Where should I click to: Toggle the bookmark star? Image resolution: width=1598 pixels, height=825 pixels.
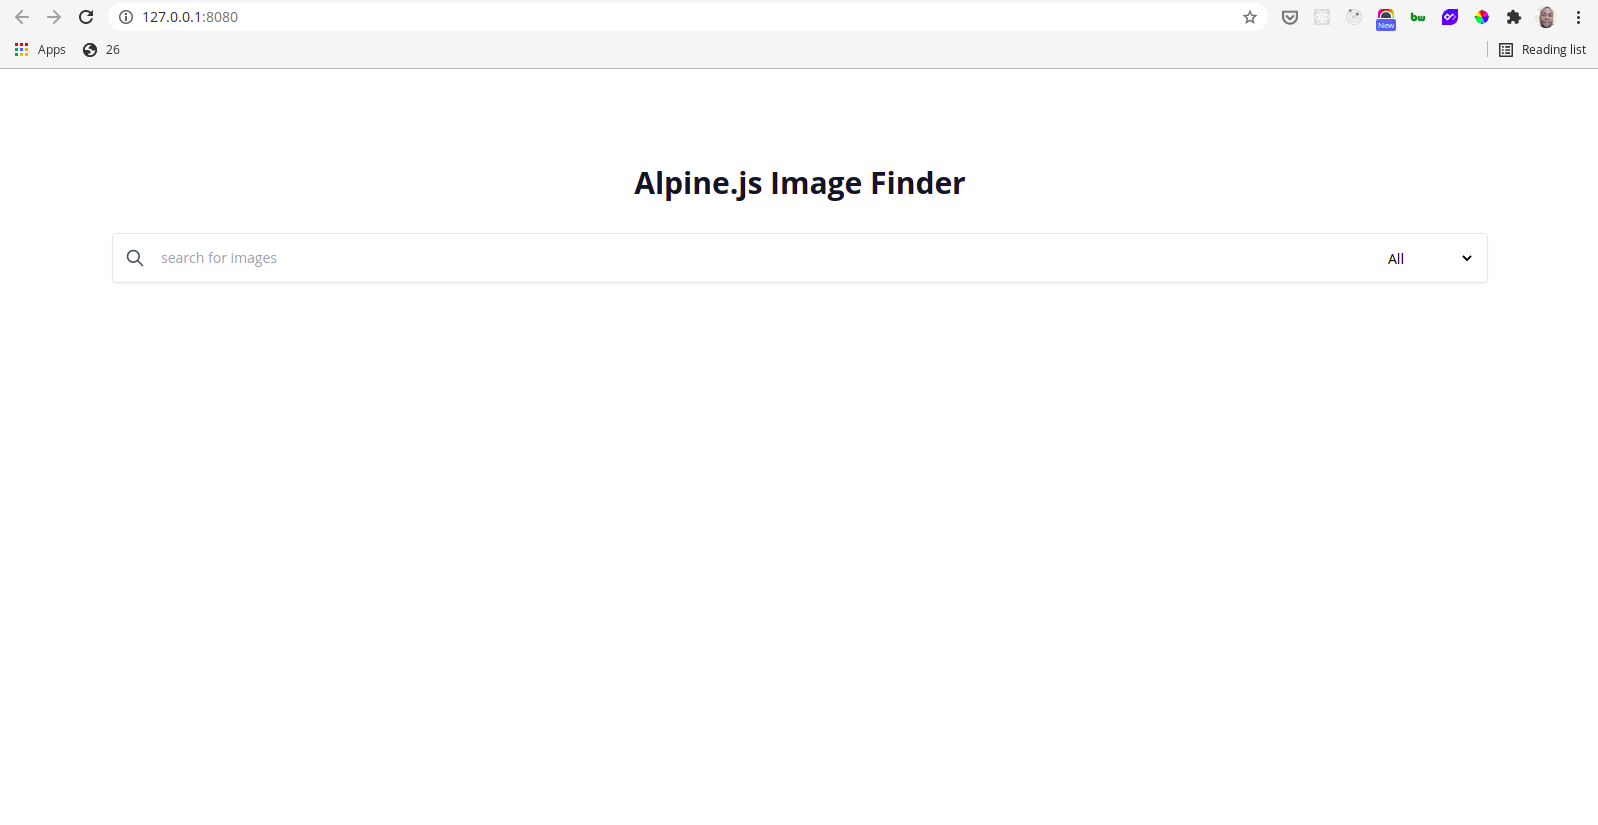pos(1250,17)
